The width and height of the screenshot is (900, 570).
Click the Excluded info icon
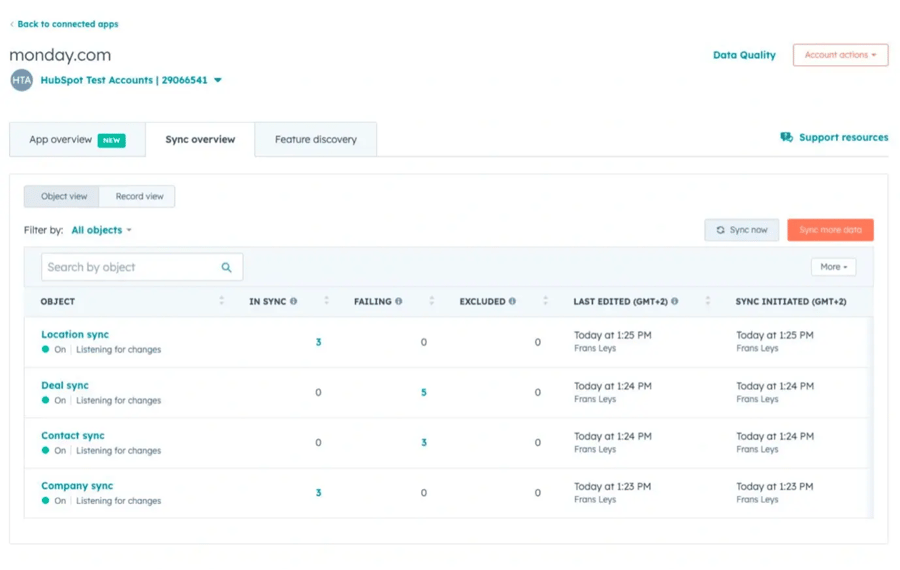[x=512, y=301]
